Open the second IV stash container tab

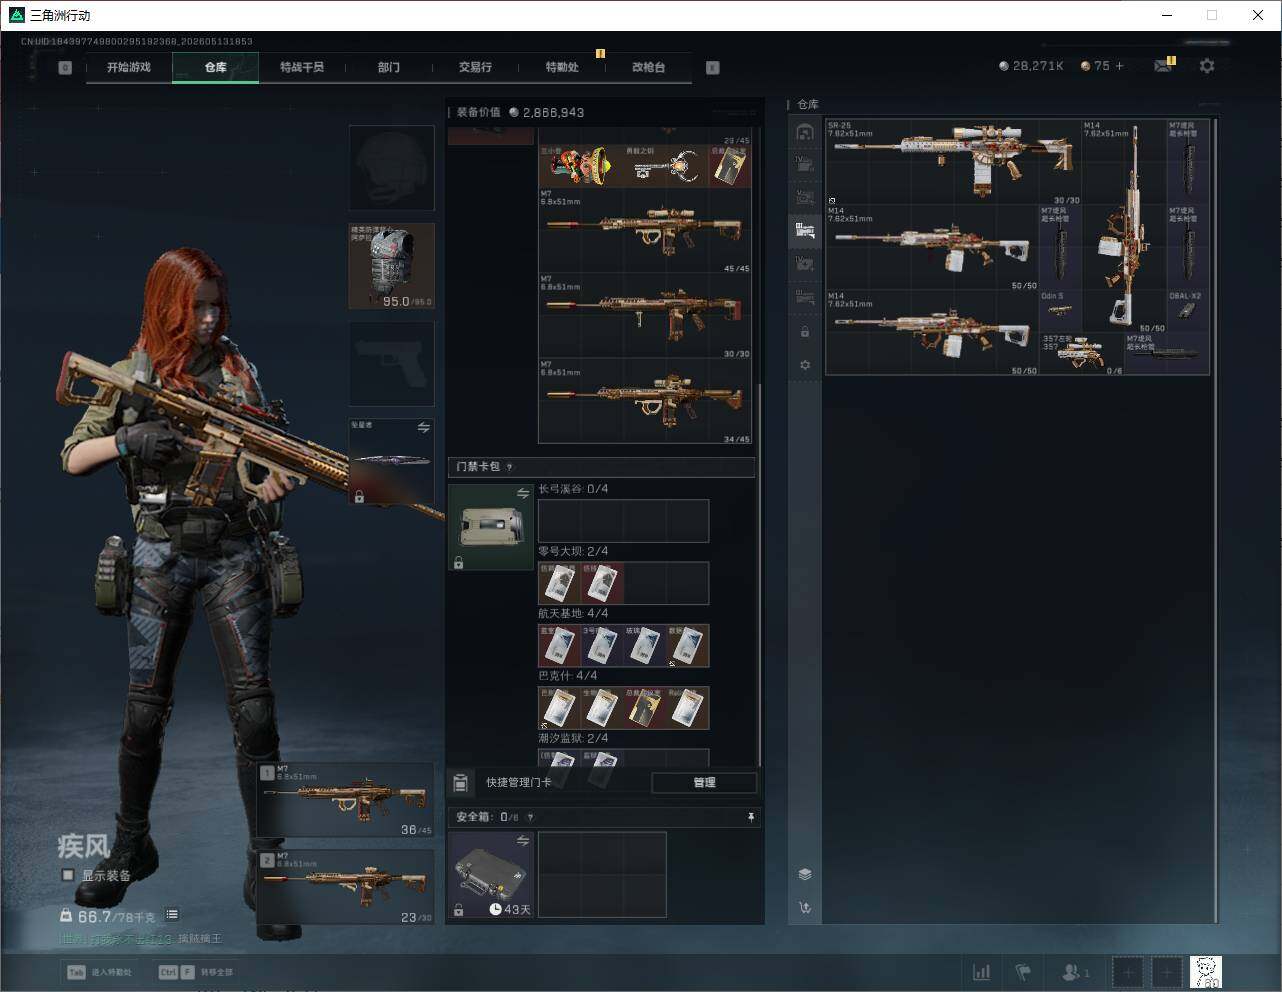click(805, 264)
